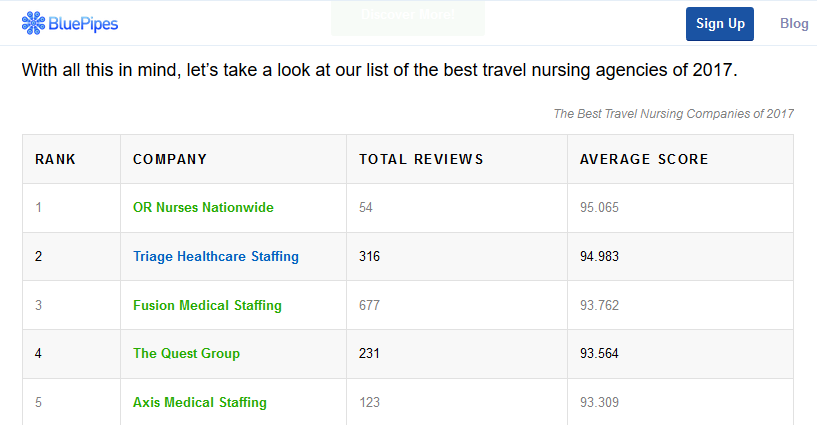The image size is (817, 425).
Task: Open the OR Nurses Nationwide link
Action: [x=203, y=207]
